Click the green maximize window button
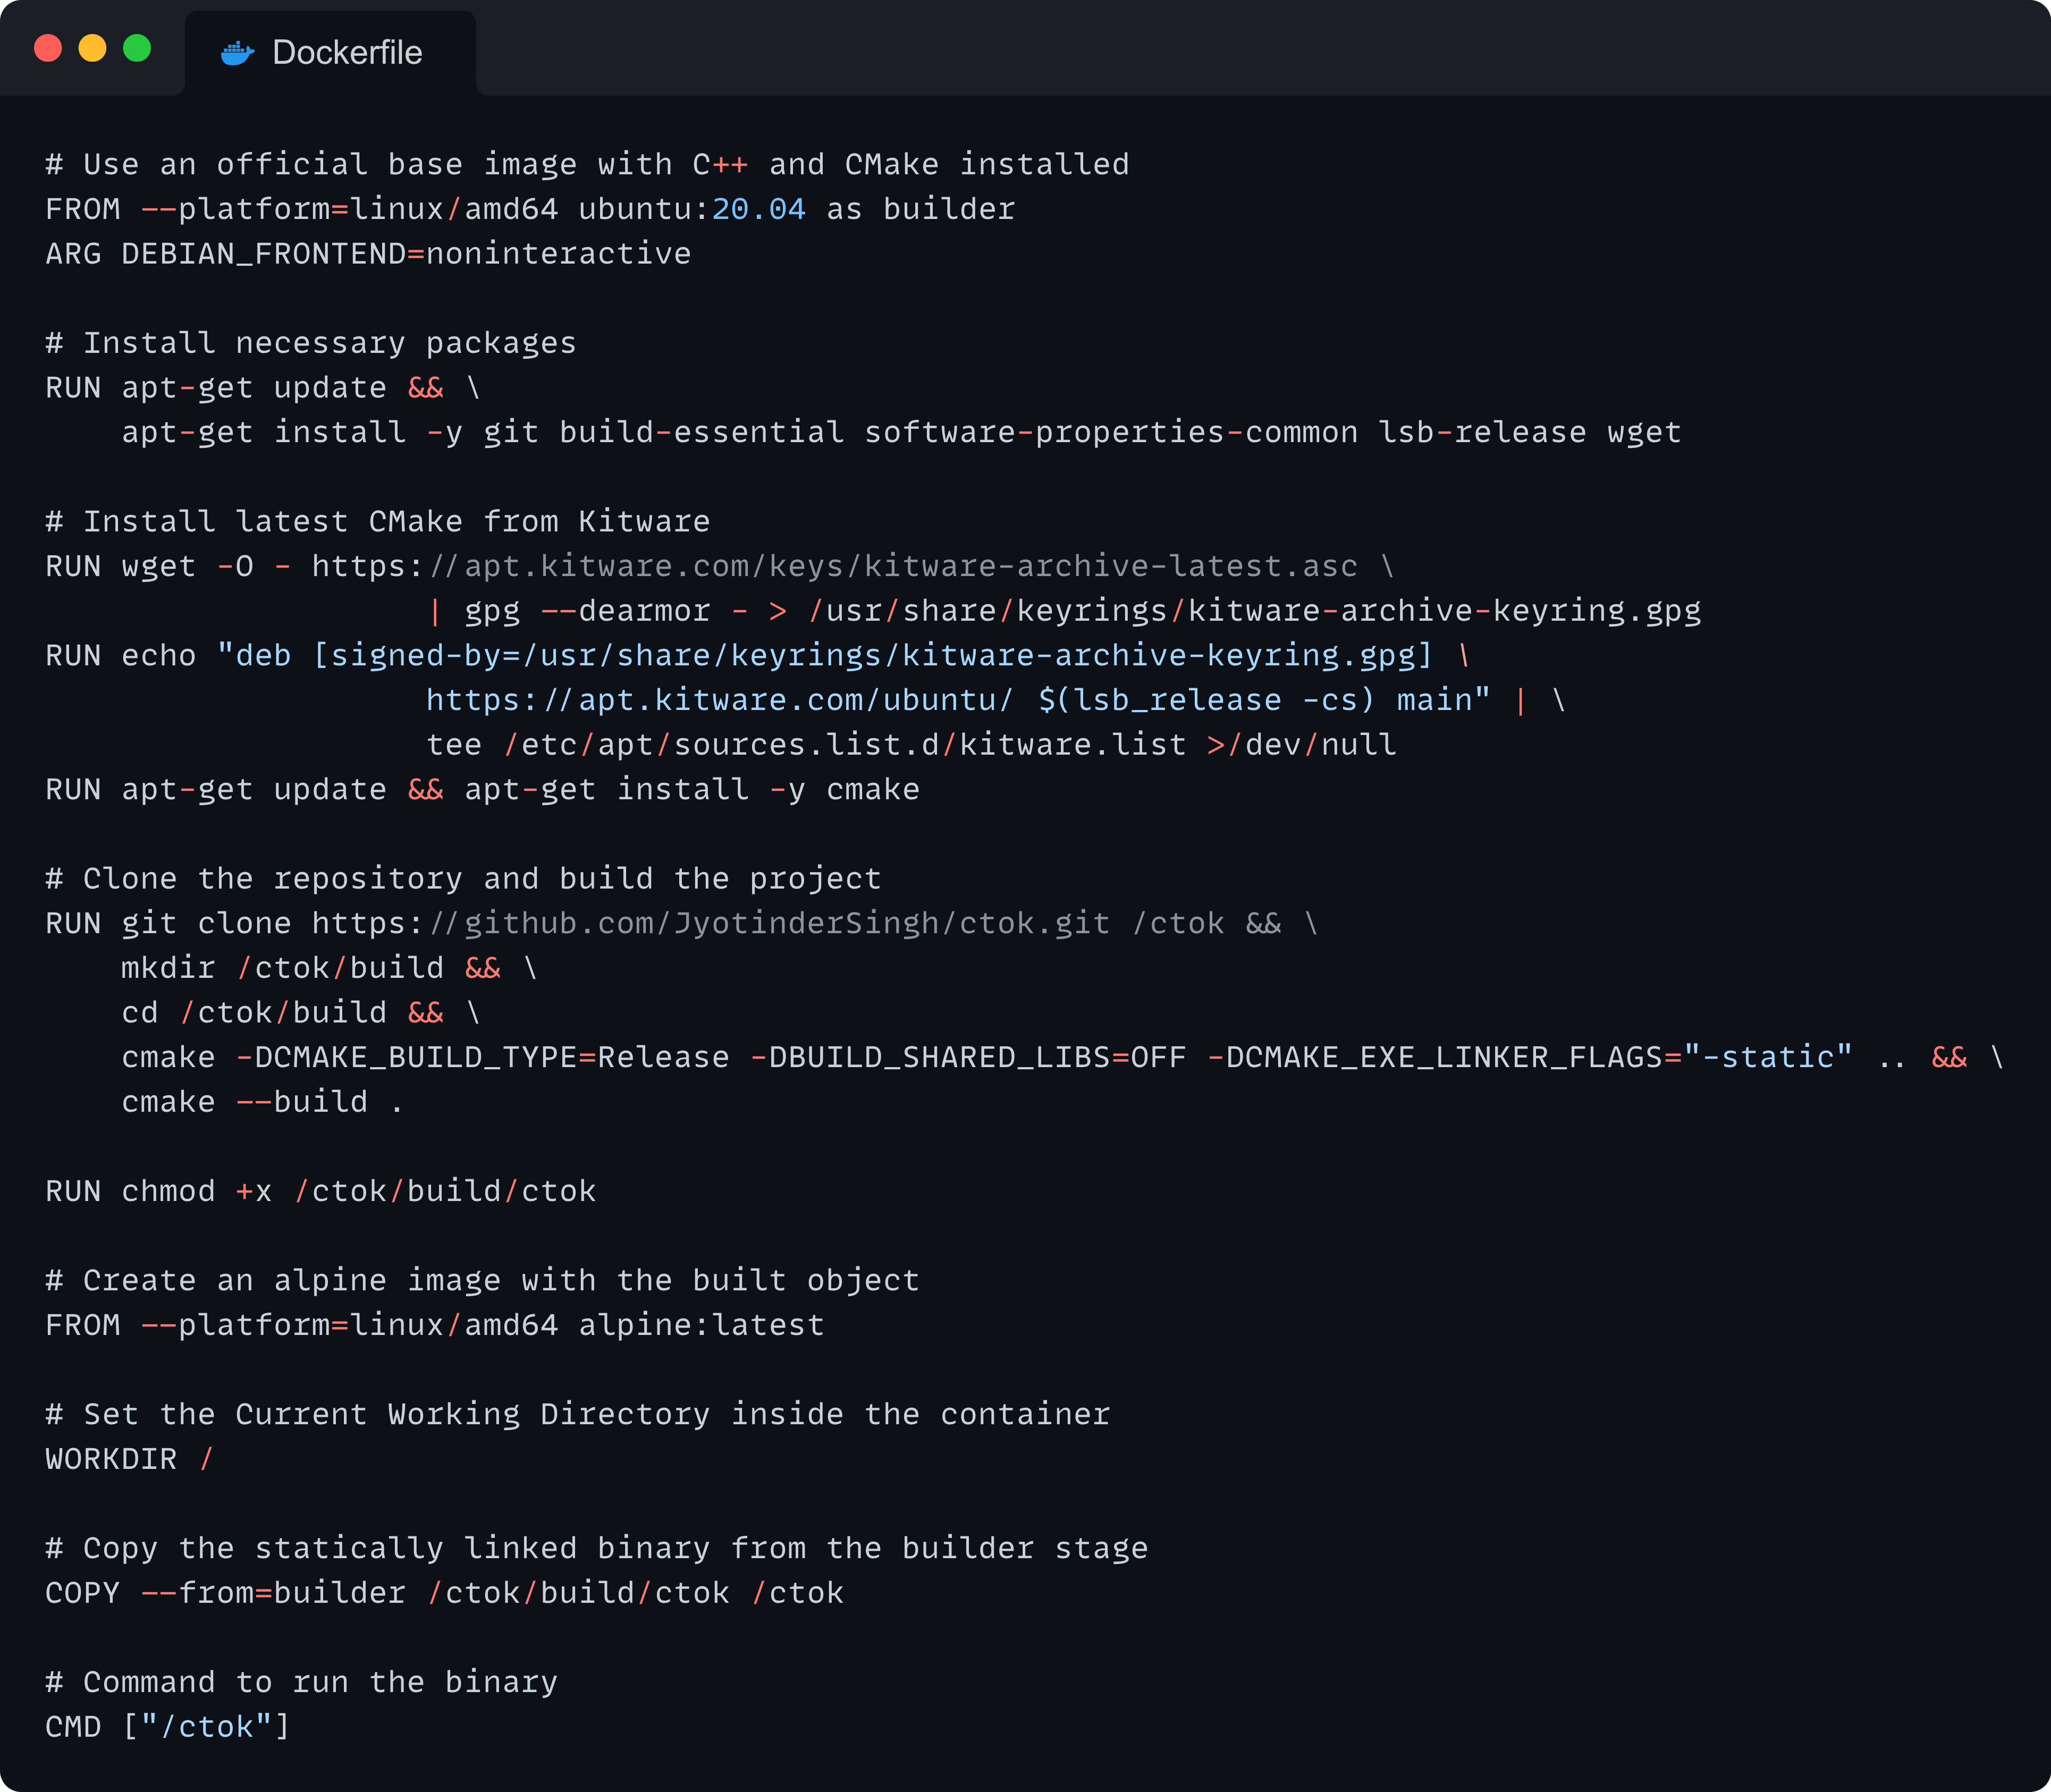 click(137, 48)
